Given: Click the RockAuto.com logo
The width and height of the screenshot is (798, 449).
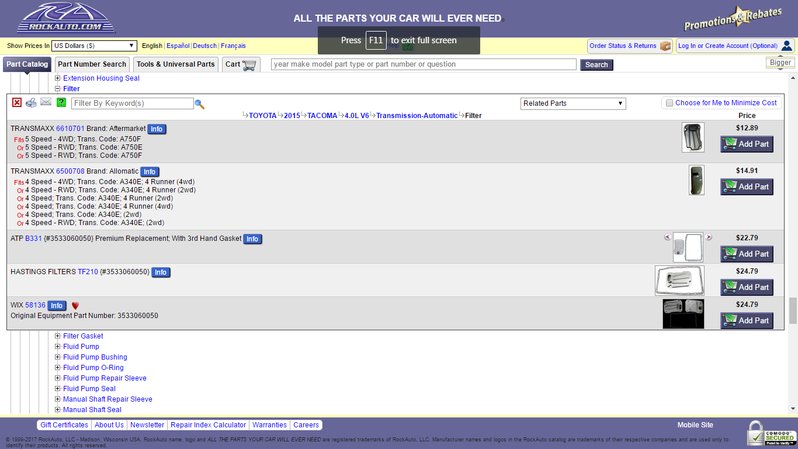Looking at the screenshot, I should pyautogui.click(x=65, y=18).
